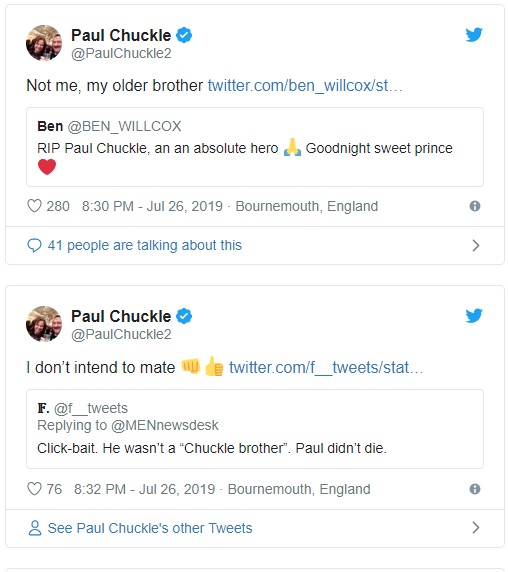Image resolution: width=508 pixels, height=572 pixels.
Task: Expand chevron next to 'See Paul Chuckle's other Tweets'
Action: point(476,527)
